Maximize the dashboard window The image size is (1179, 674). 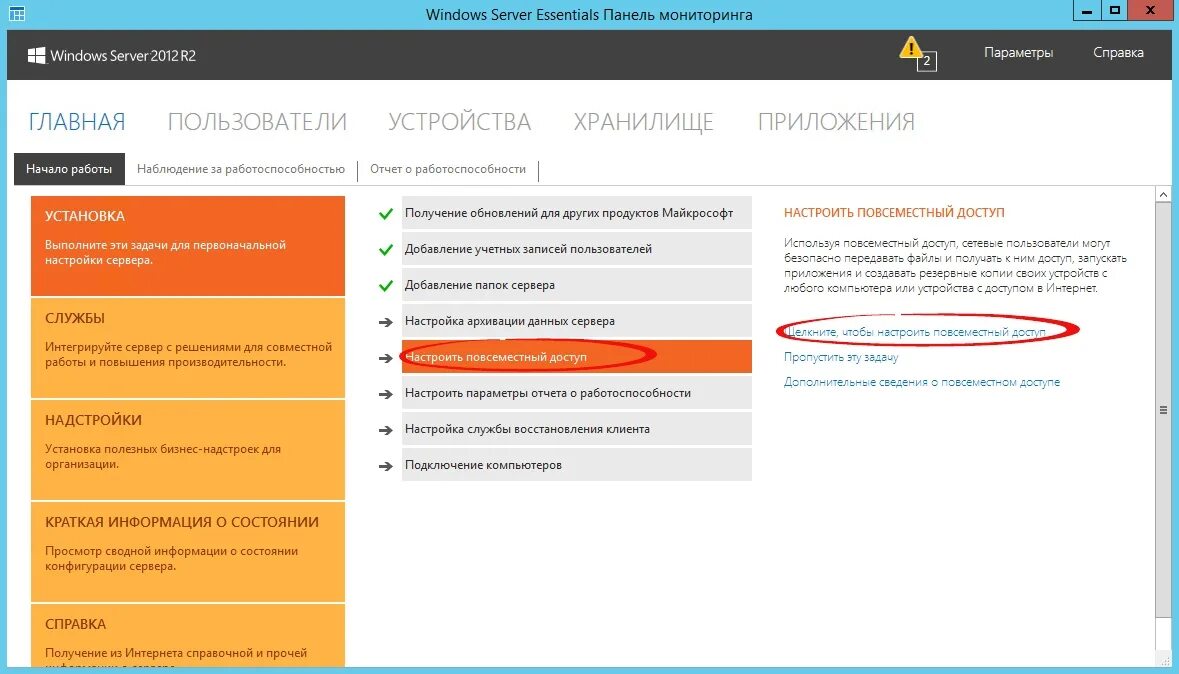click(1114, 11)
